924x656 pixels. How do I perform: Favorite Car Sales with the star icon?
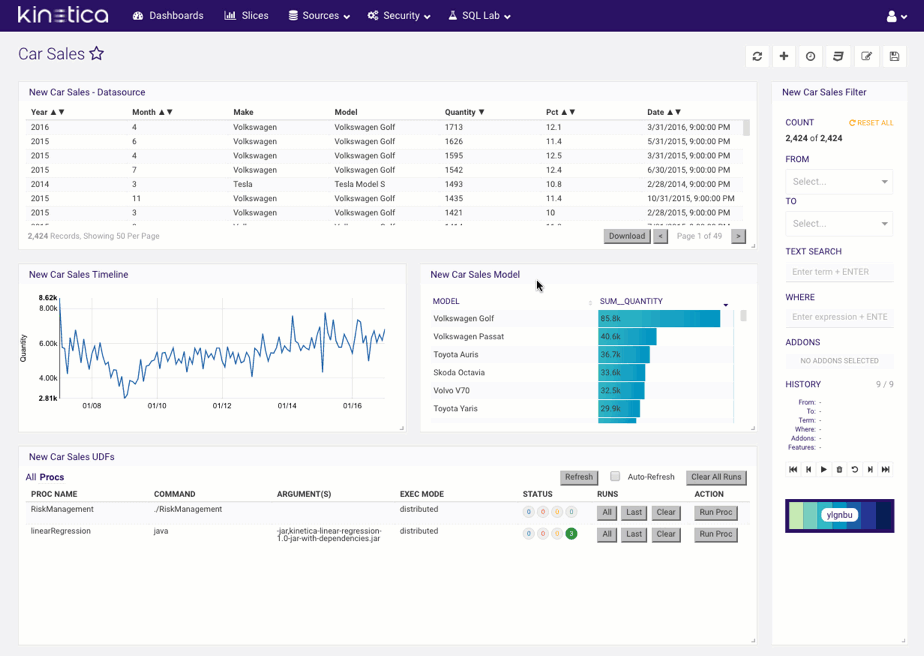pyautogui.click(x=97, y=54)
